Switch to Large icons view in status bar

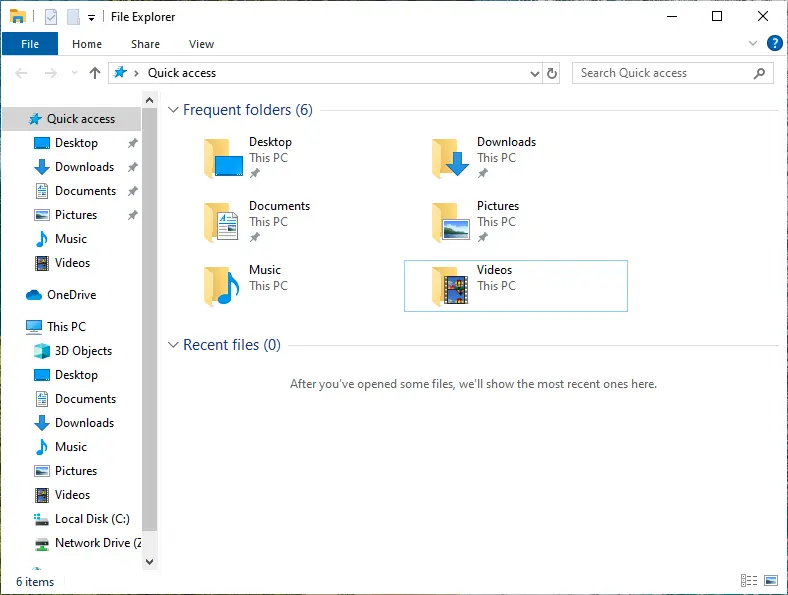771,581
